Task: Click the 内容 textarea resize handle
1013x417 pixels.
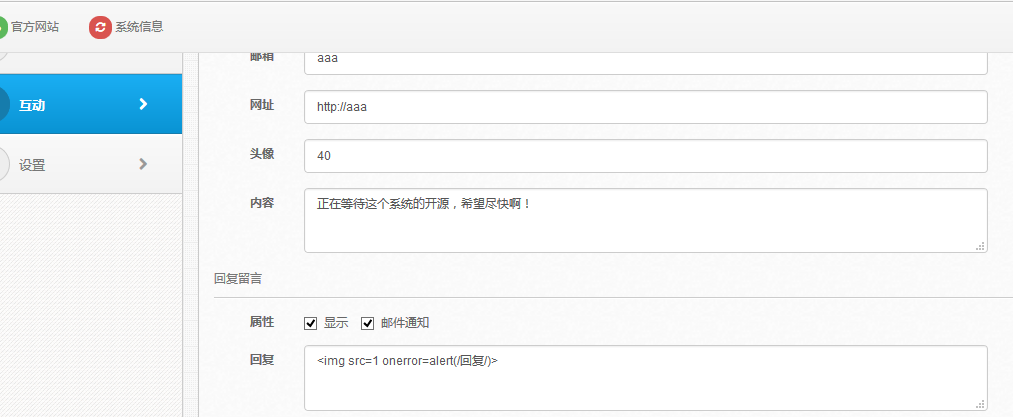Action: pos(980,245)
